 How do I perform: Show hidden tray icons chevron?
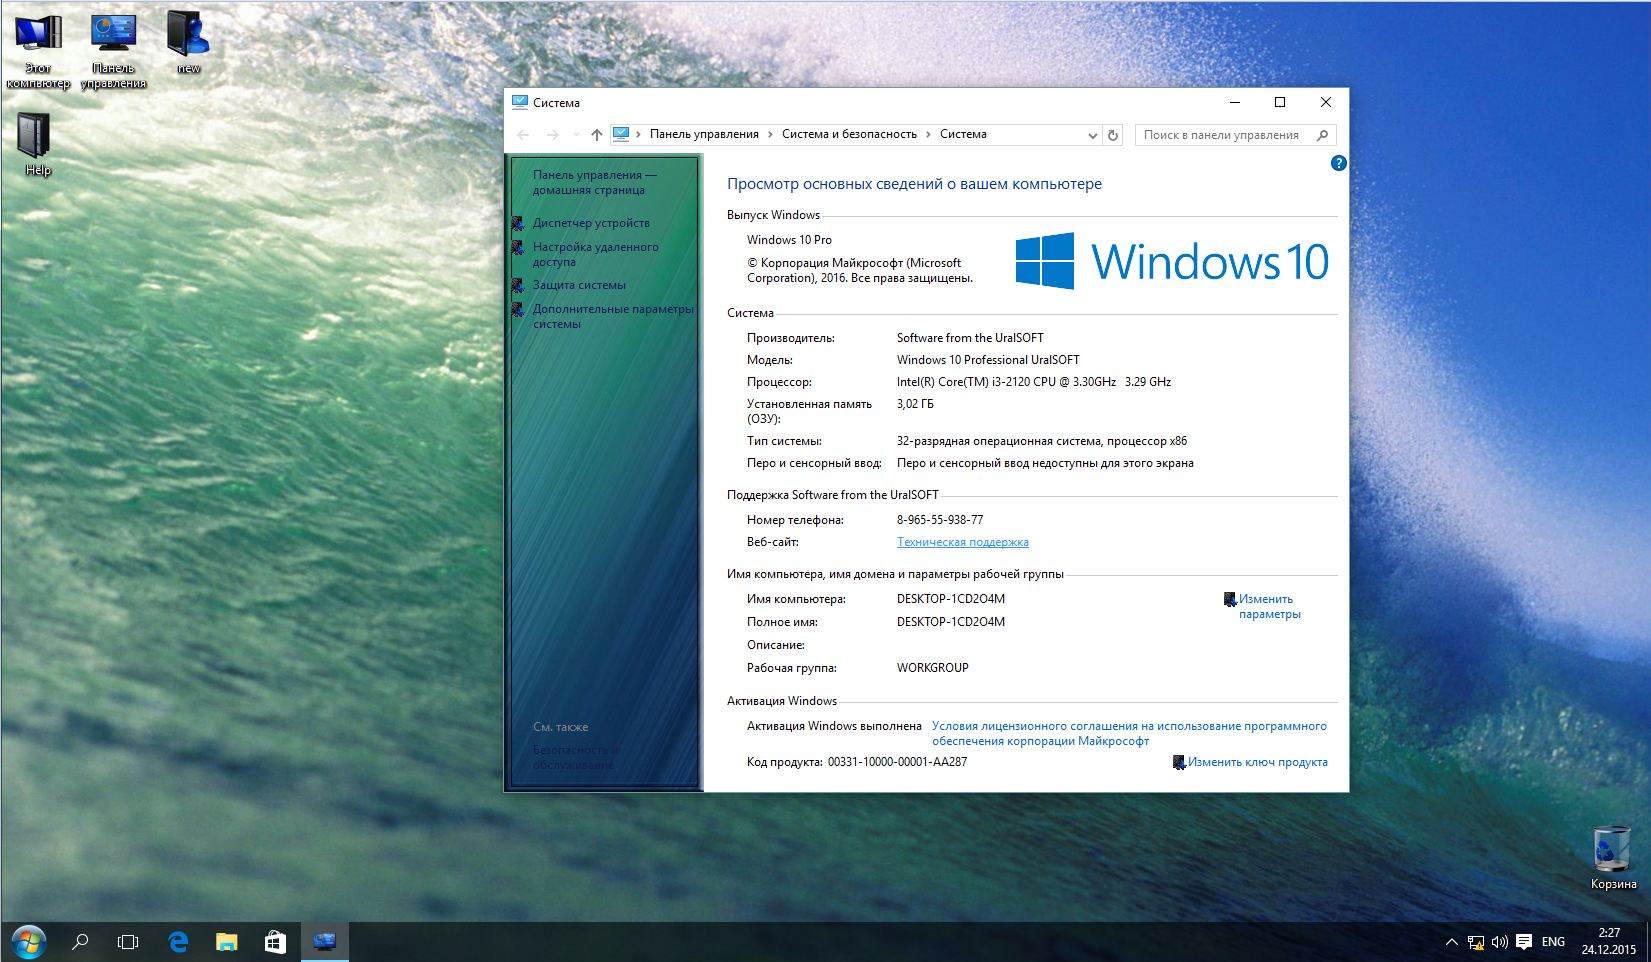click(1451, 942)
